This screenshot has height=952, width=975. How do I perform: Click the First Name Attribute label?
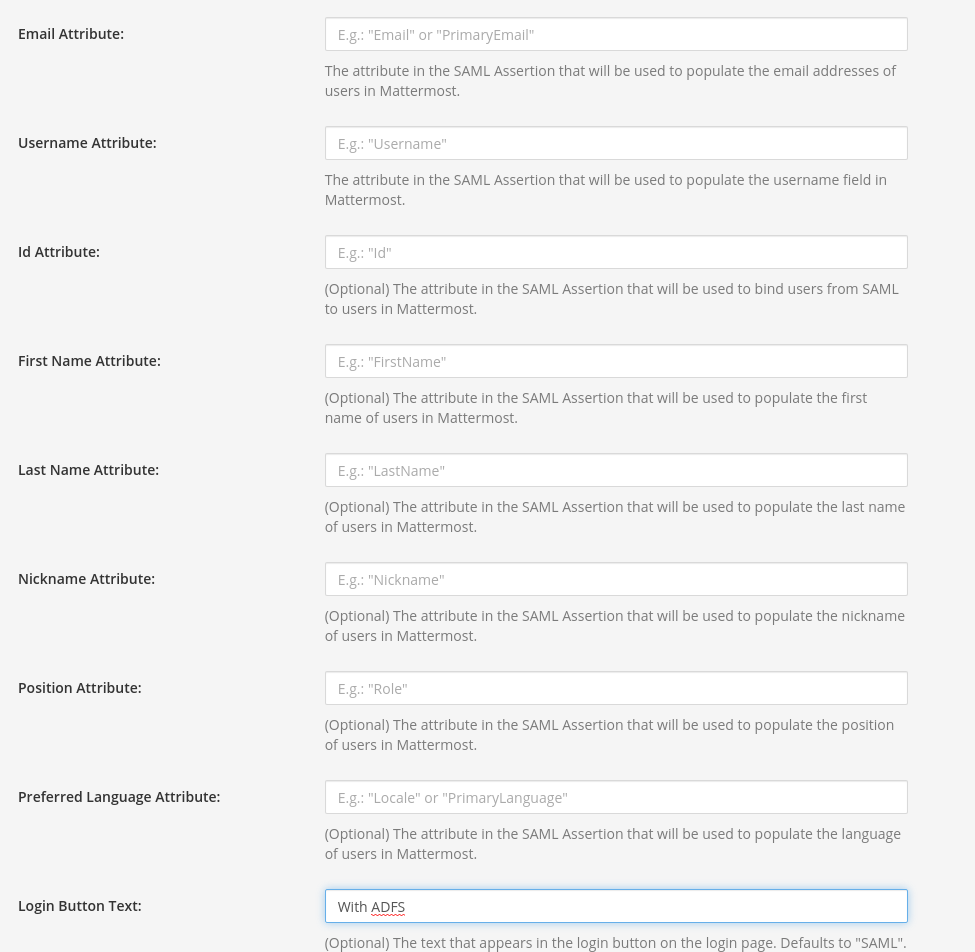(x=89, y=360)
